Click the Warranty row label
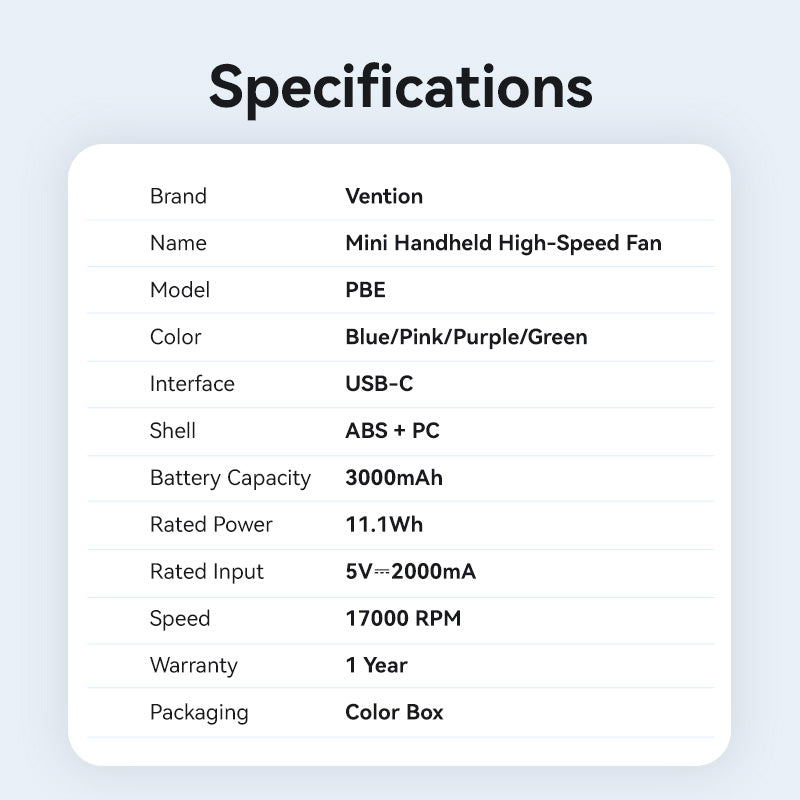Viewport: 800px width, 800px height. pos(193,665)
